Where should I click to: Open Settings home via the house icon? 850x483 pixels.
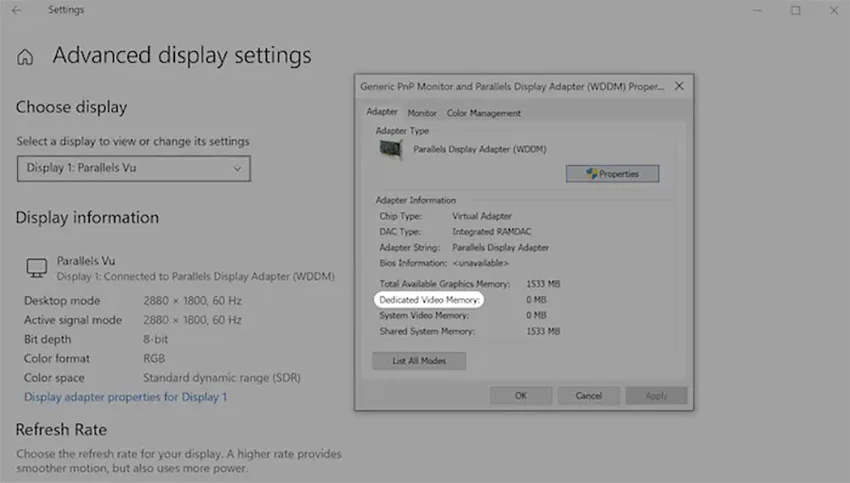pos(25,56)
